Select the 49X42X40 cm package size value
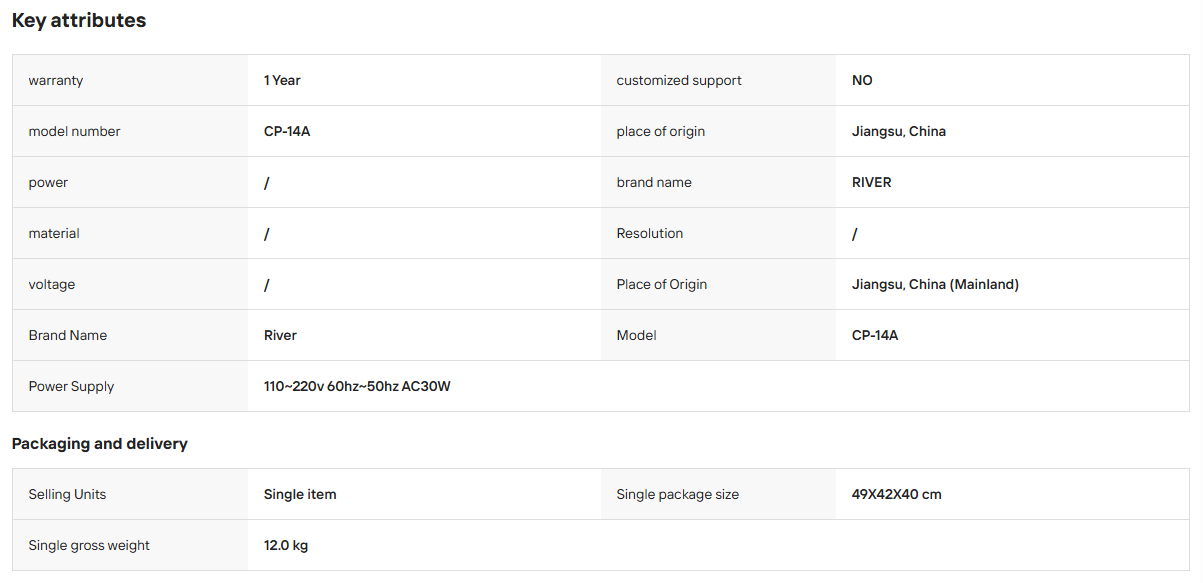 pos(897,494)
